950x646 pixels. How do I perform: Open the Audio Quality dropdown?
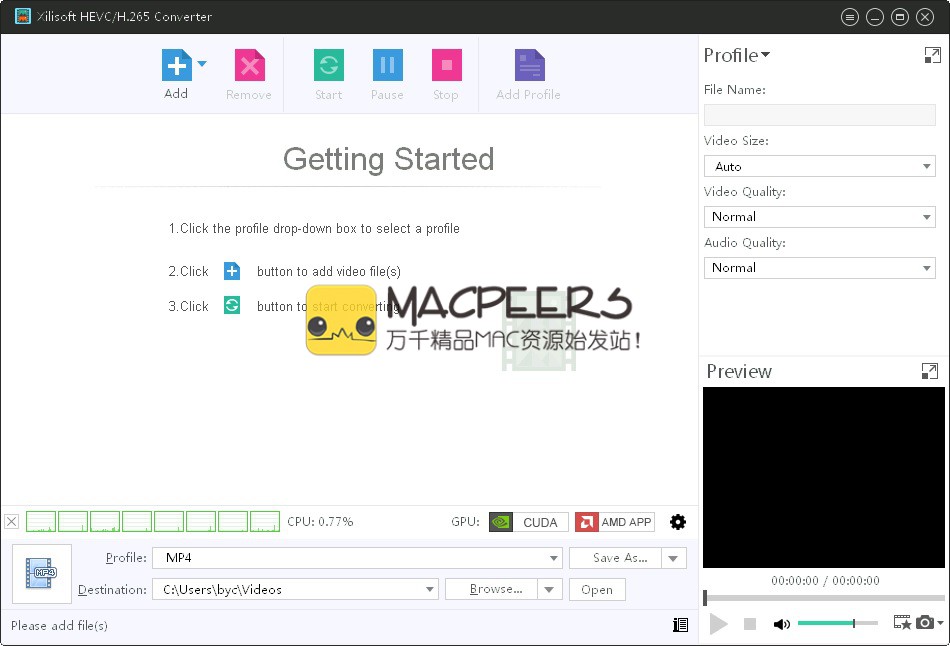tap(819, 268)
